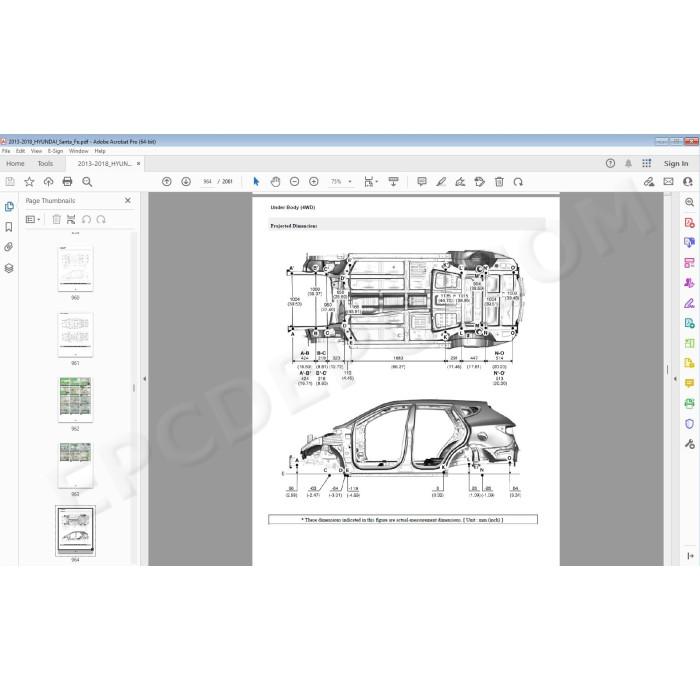This screenshot has height=700, width=700.
Task: Click the share with others icon
Action: (x=688, y=182)
